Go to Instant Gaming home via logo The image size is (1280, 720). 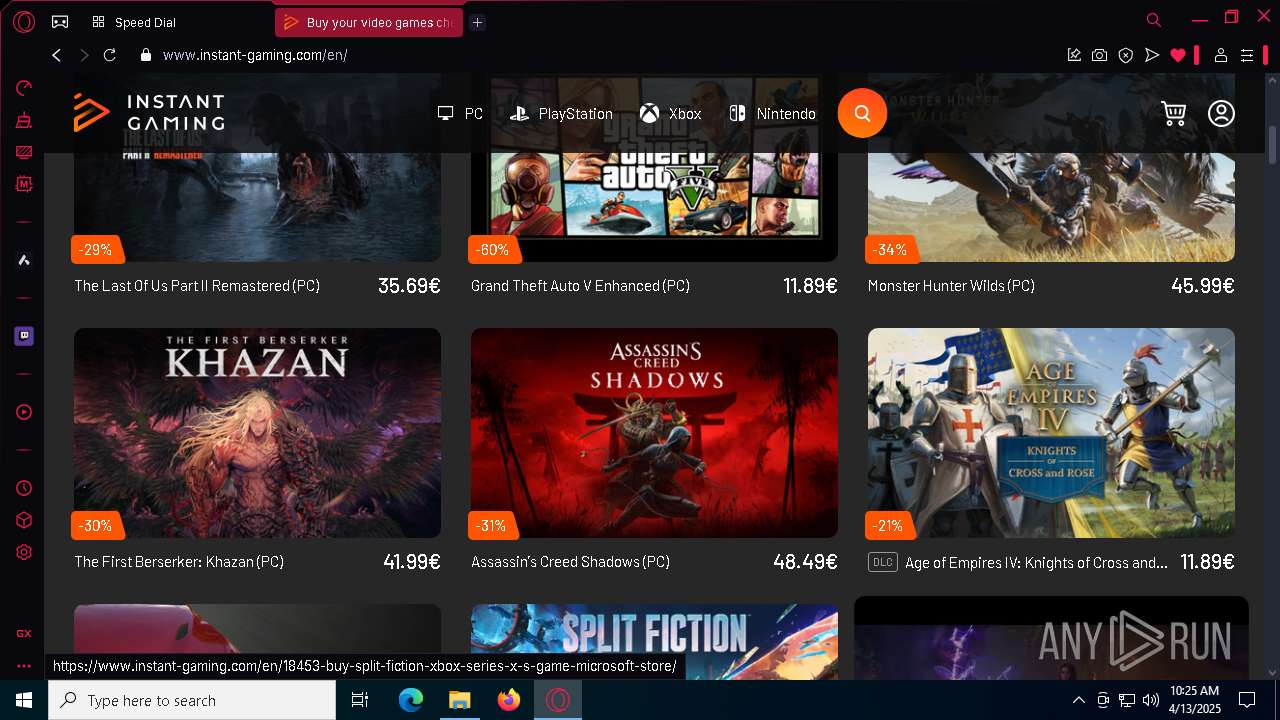tap(149, 113)
